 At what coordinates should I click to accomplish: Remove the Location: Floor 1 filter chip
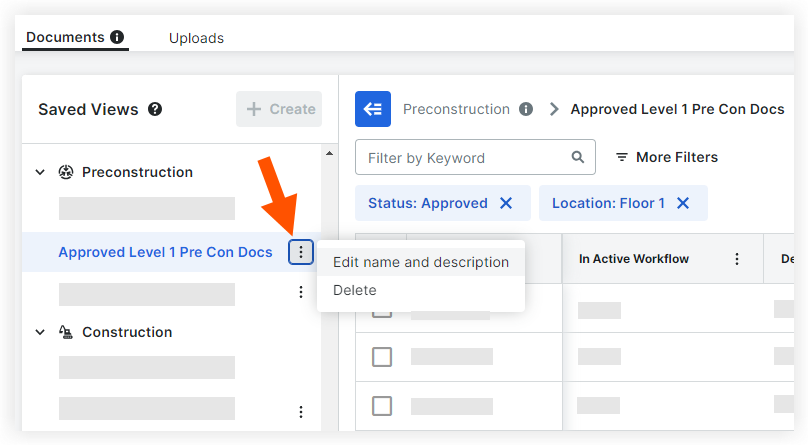coord(683,203)
